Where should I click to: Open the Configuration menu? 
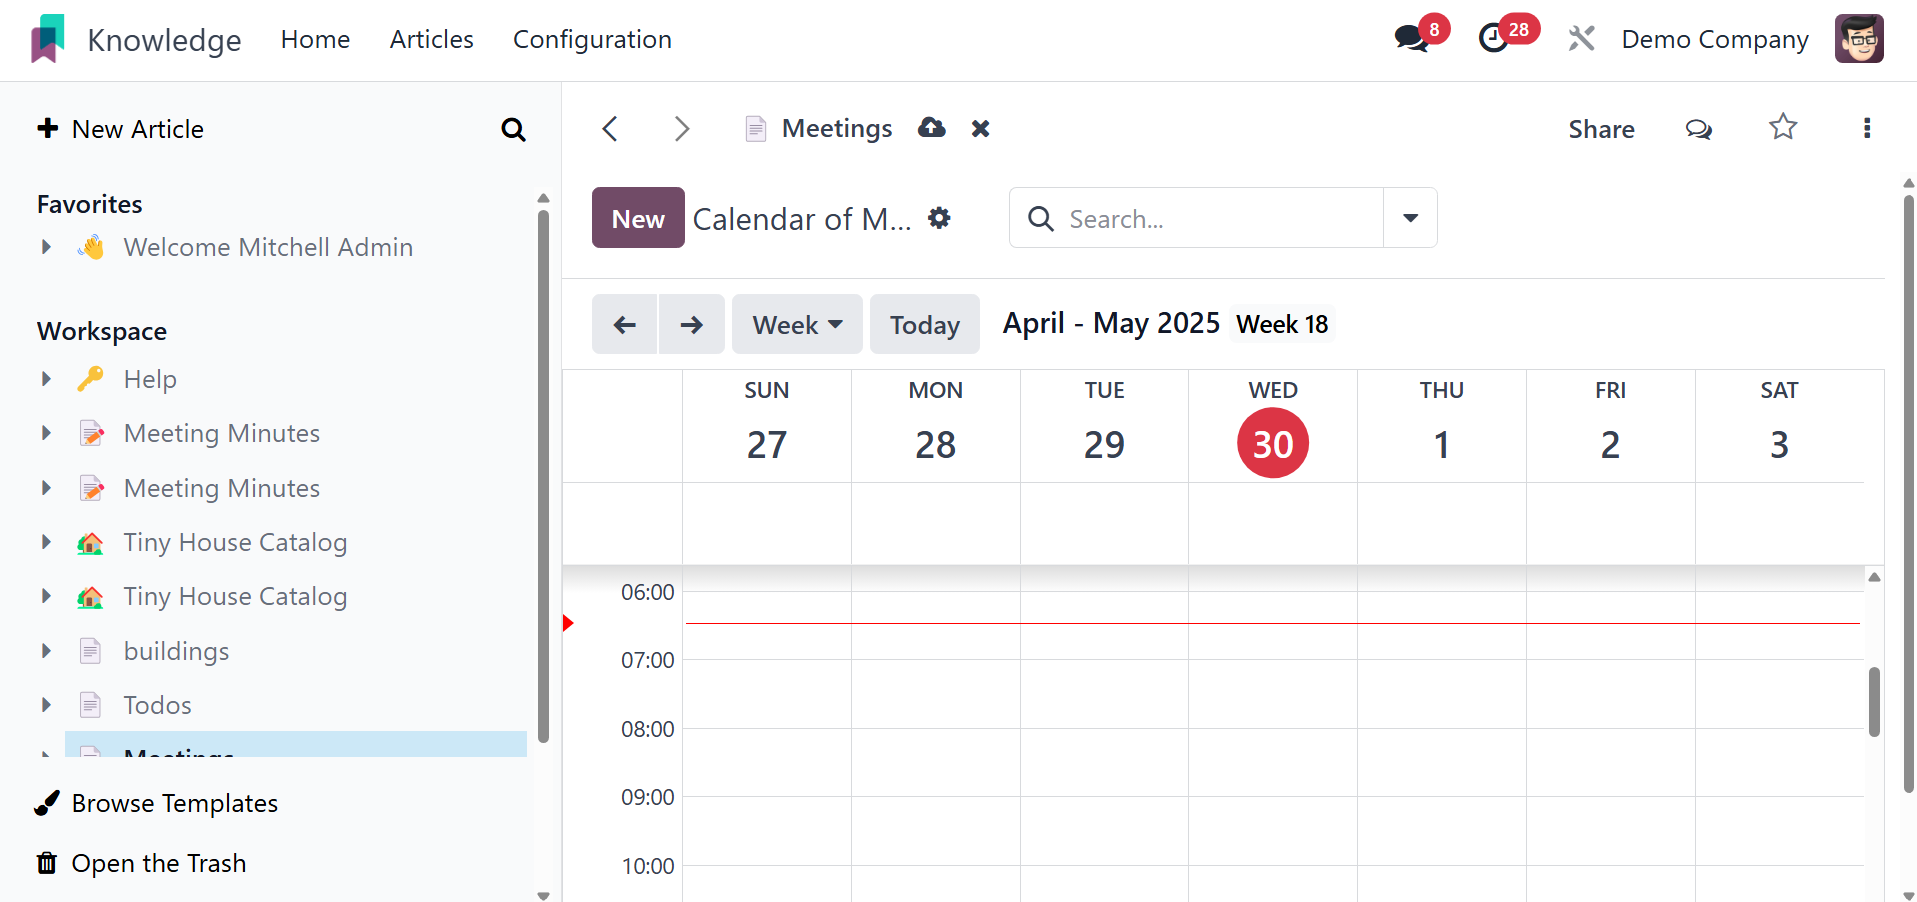pyautogui.click(x=592, y=39)
